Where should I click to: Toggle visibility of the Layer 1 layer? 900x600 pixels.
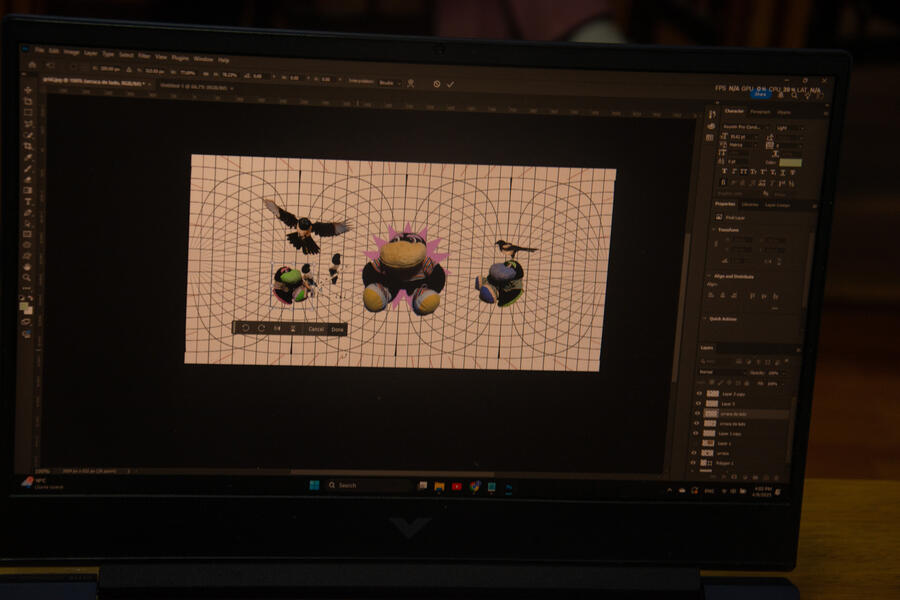(696, 443)
